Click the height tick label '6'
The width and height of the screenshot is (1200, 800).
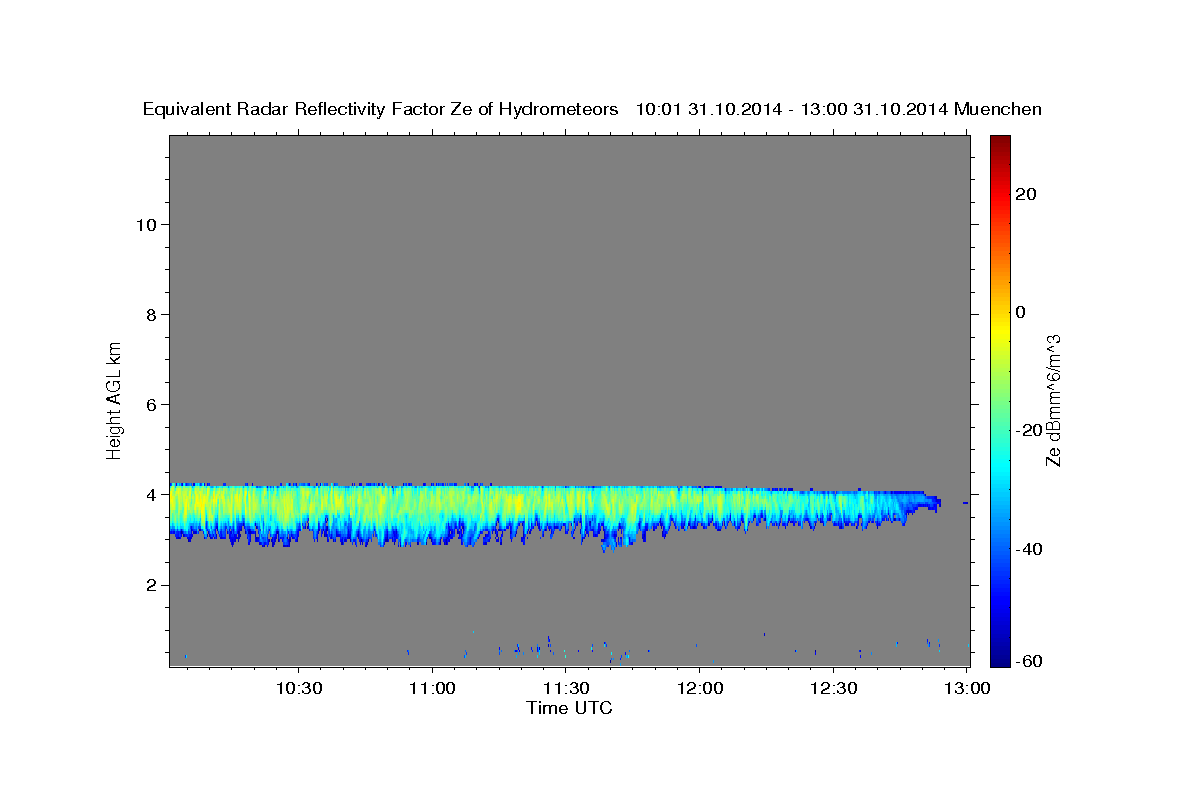click(x=150, y=404)
